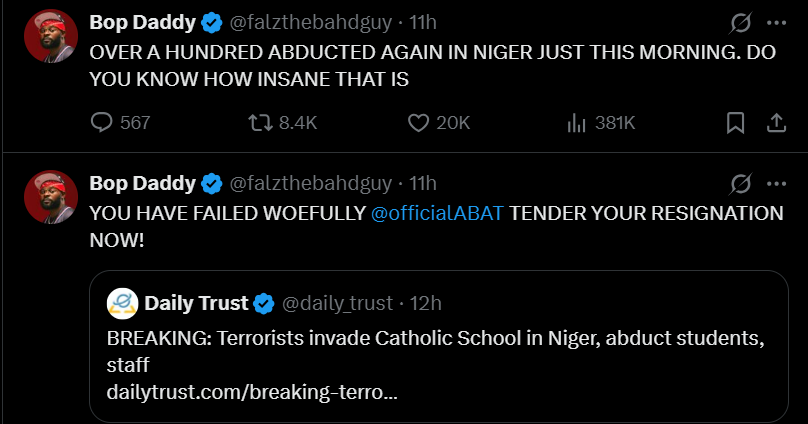Click the @officialABAT mention

443,213
